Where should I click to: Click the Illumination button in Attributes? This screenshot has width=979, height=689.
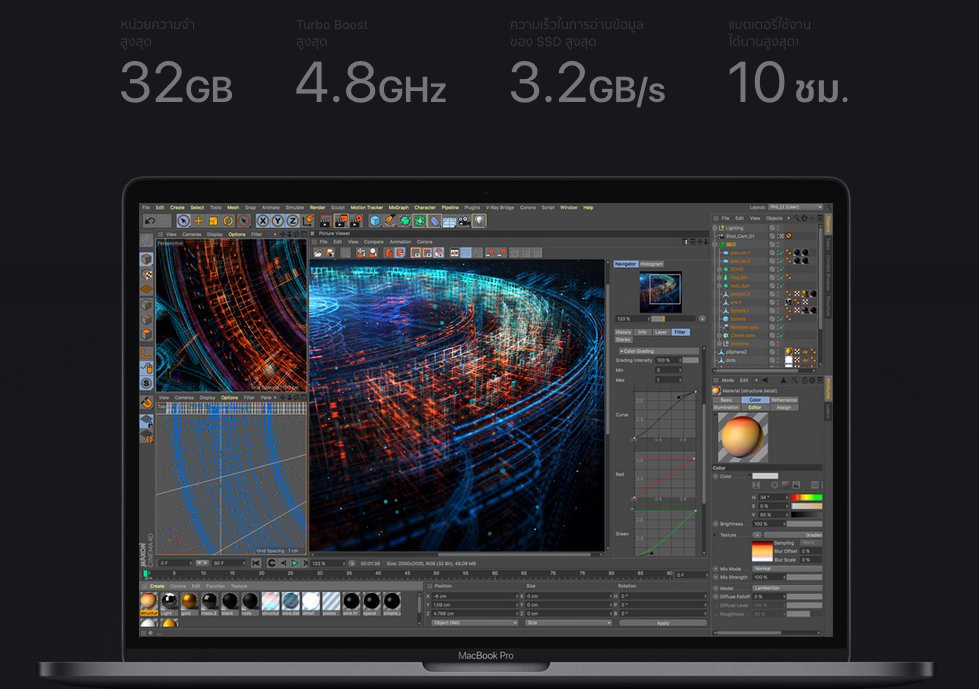click(726, 408)
